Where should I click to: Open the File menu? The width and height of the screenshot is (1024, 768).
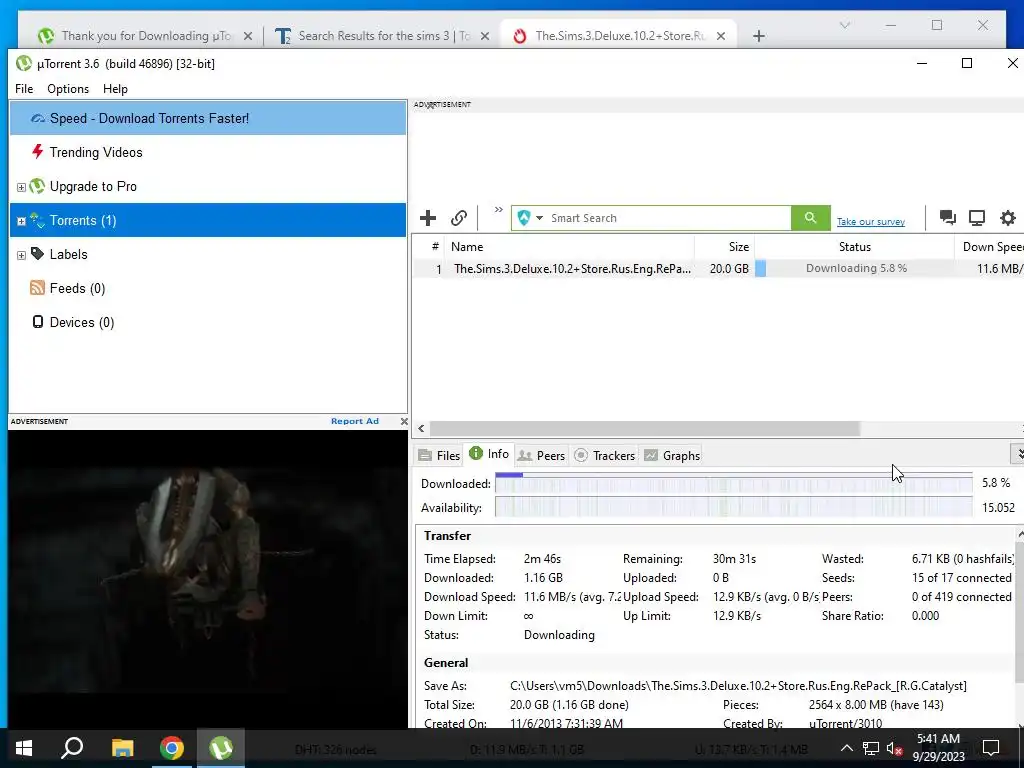(24, 89)
